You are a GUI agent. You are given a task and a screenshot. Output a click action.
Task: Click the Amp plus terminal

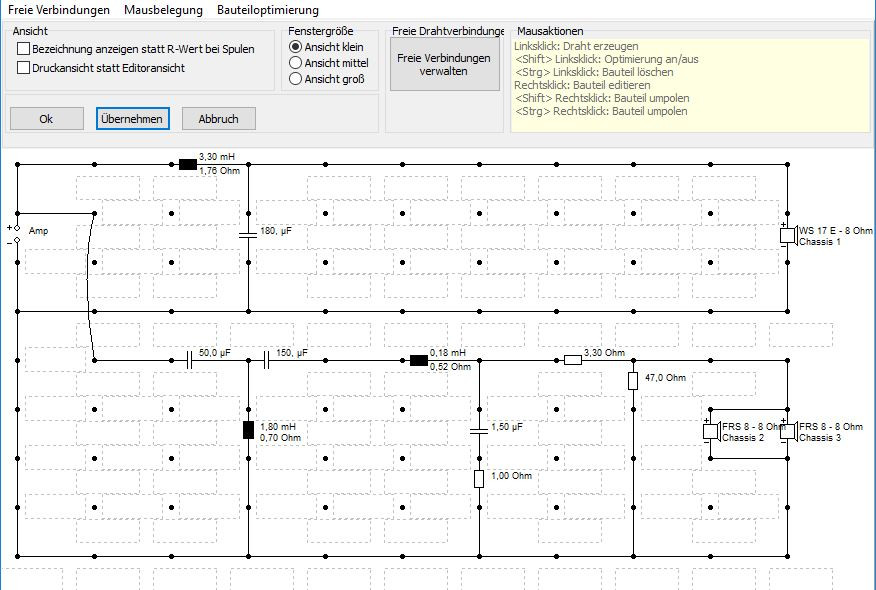[17, 228]
